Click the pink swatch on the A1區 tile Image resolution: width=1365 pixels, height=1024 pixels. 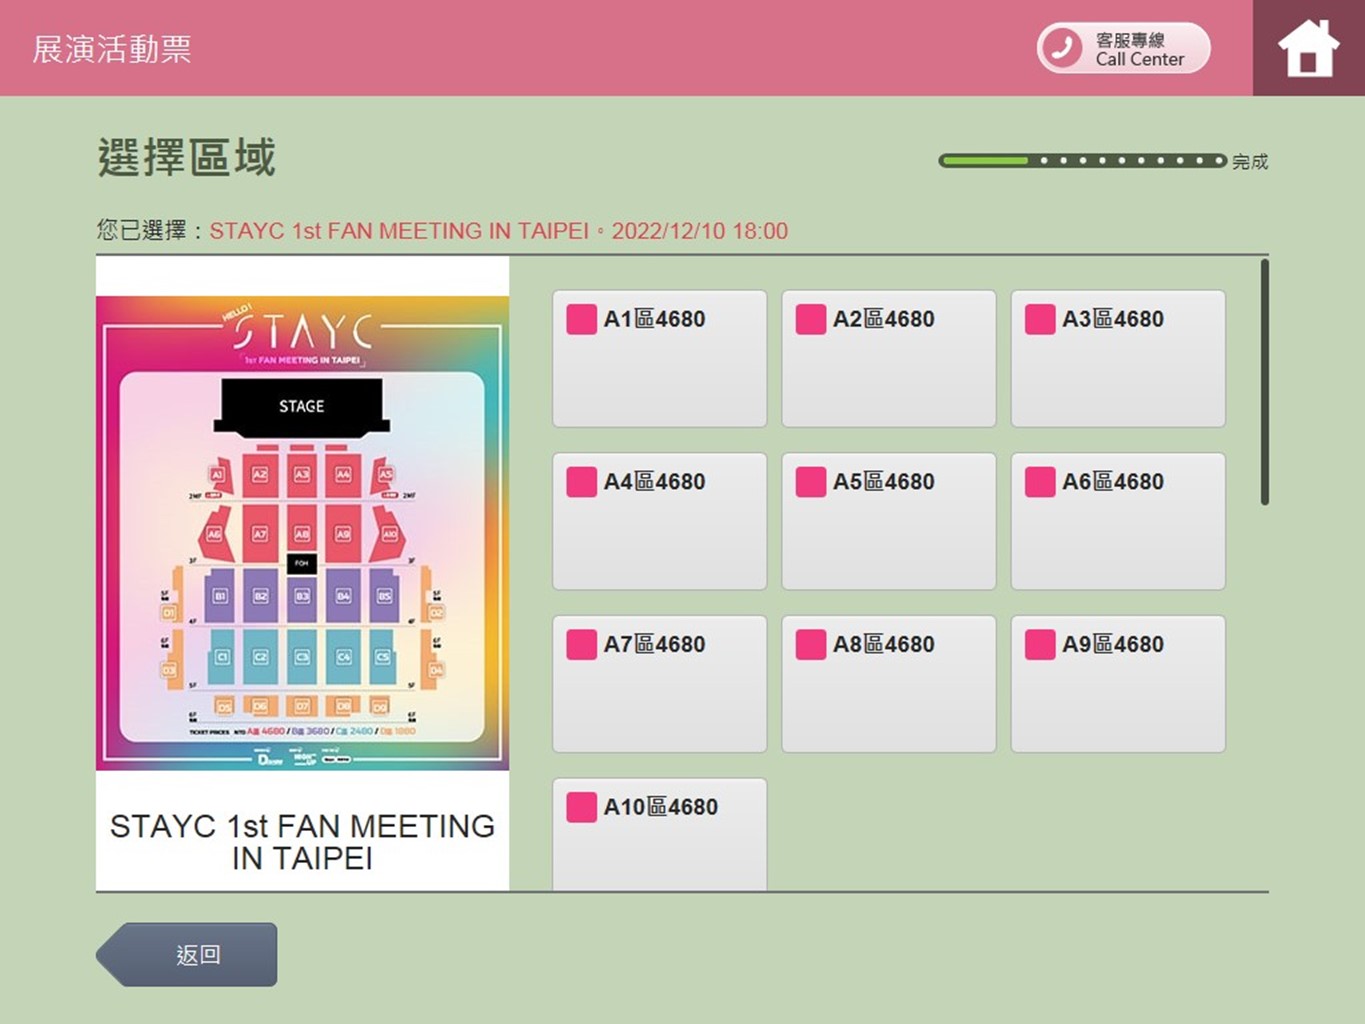pyautogui.click(x=581, y=319)
